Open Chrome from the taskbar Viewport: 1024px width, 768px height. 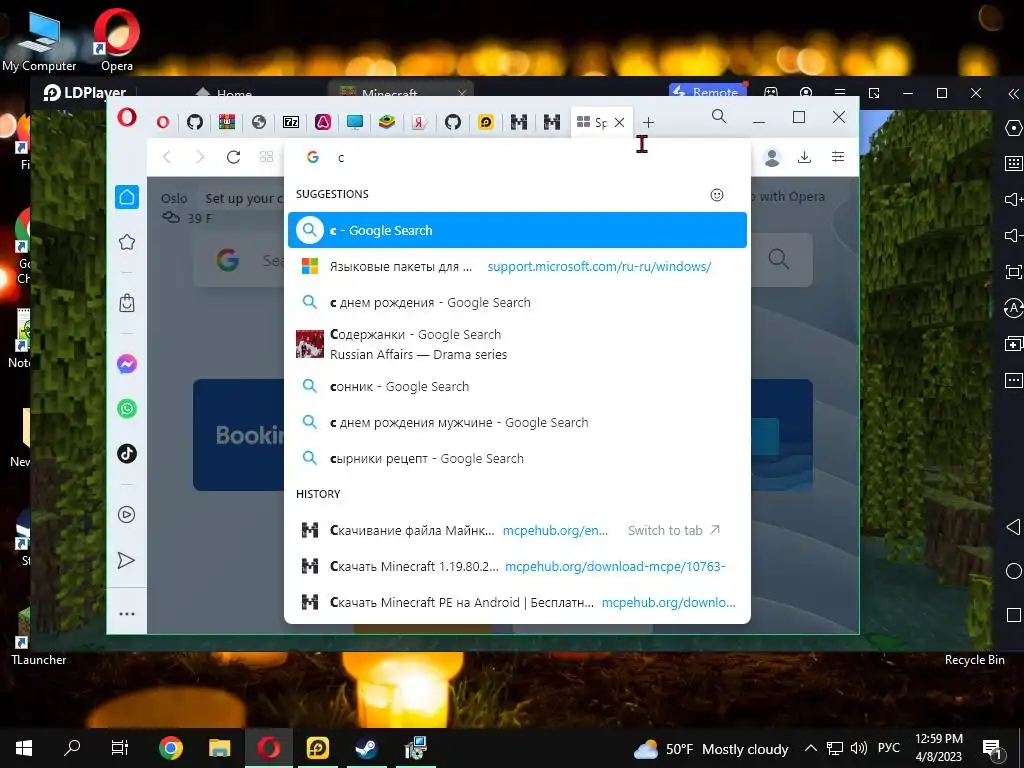coord(170,748)
